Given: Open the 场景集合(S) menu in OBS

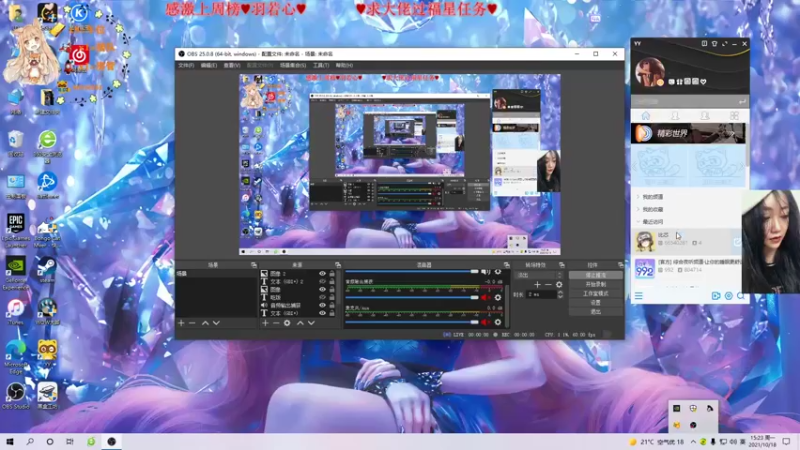Looking at the screenshot, I should point(293,65).
